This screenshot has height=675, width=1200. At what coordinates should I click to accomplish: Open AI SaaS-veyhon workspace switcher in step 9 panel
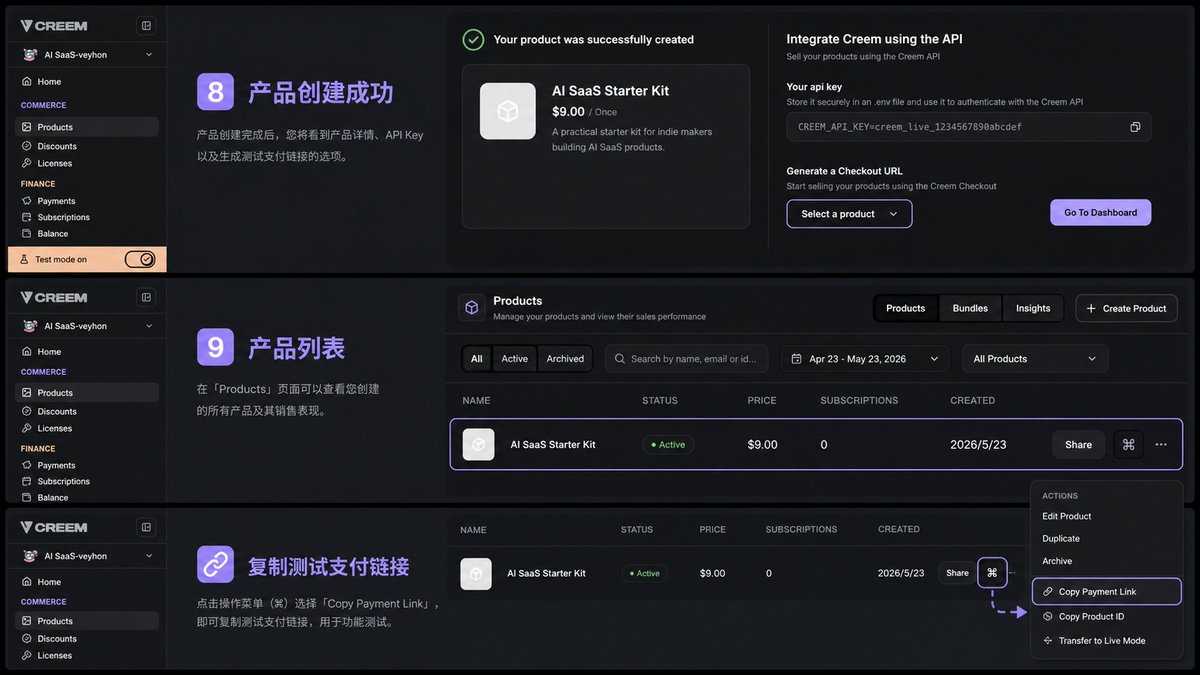click(88, 326)
